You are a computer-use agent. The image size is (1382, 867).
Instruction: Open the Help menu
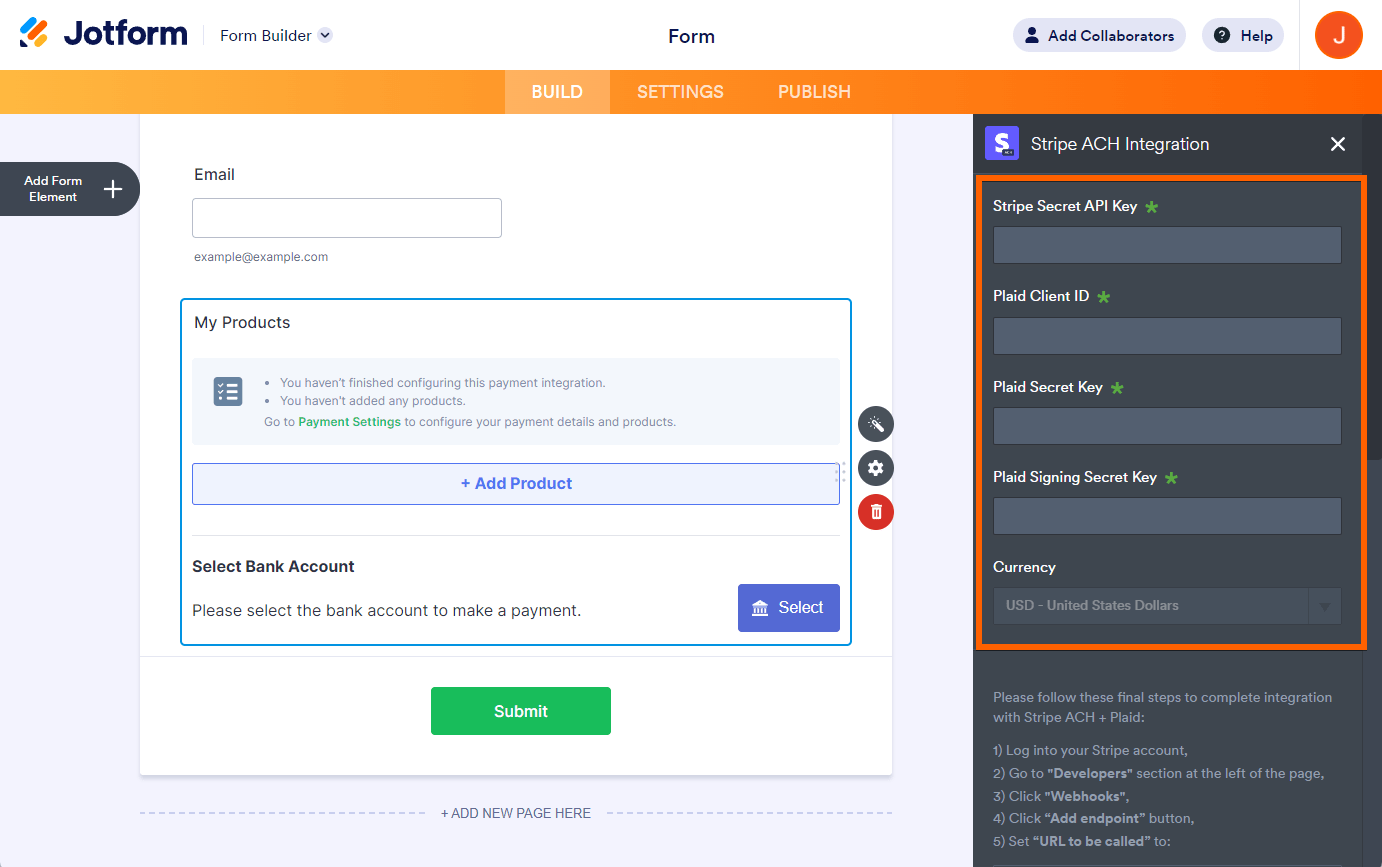1243,35
